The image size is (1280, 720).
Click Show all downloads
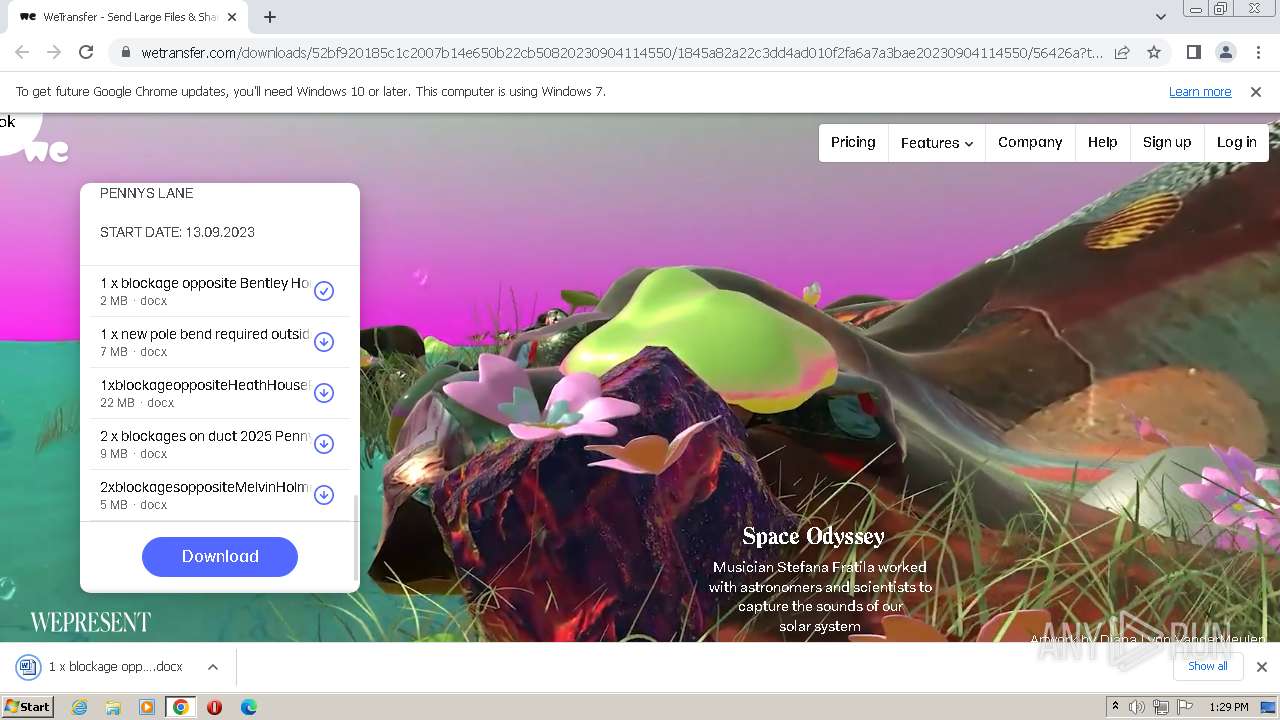(1208, 666)
